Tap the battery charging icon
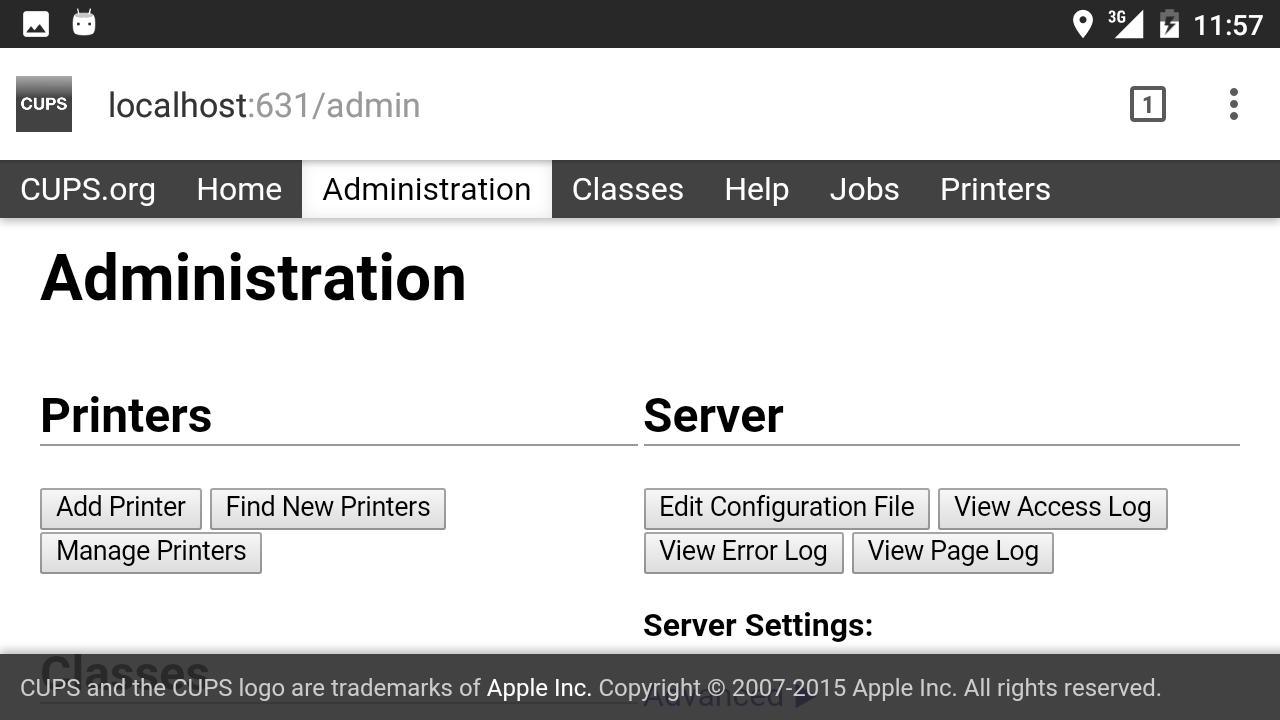The height and width of the screenshot is (720, 1280). point(1169,24)
